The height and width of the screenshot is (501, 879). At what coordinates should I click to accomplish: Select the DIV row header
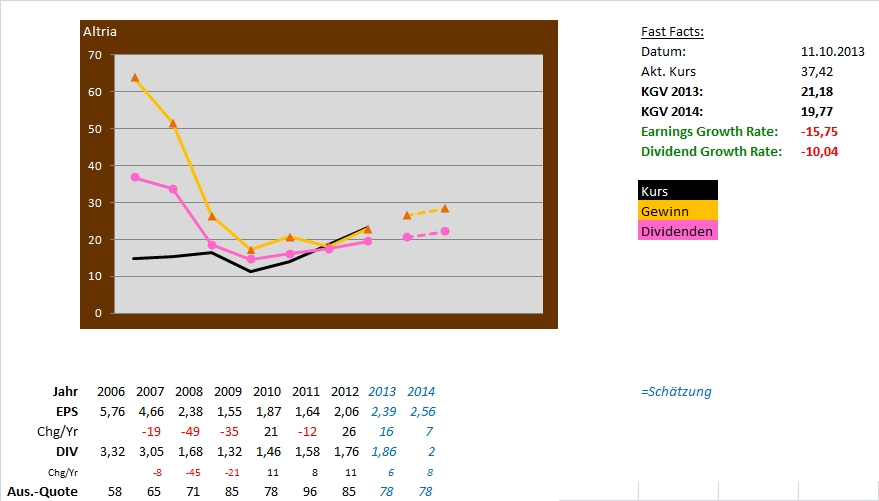pos(67,452)
